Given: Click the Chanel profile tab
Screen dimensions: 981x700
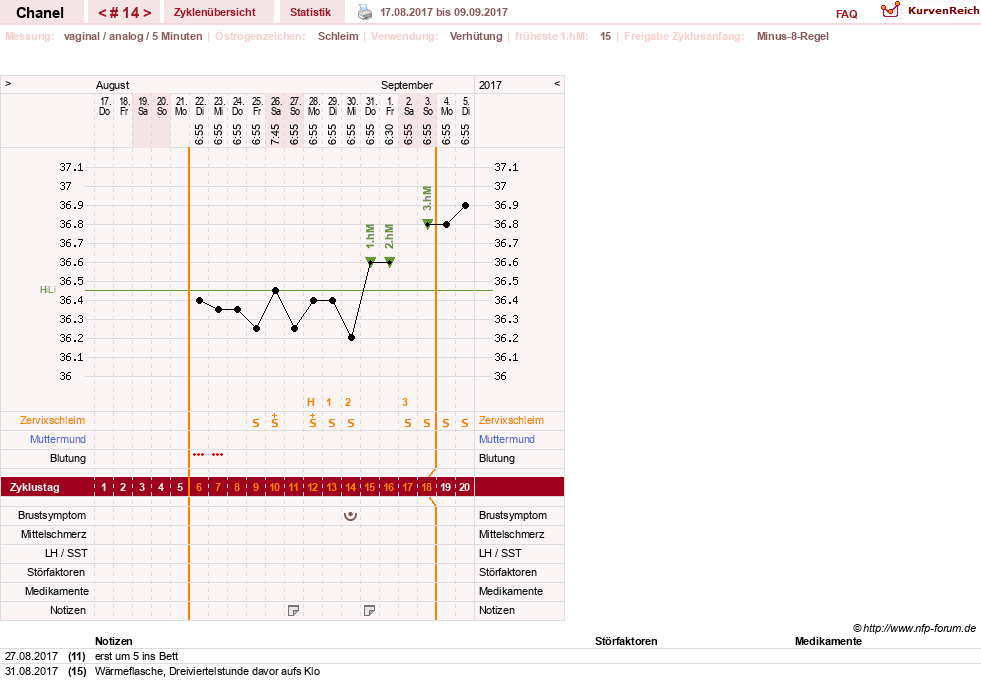Looking at the screenshot, I should 40,13.
